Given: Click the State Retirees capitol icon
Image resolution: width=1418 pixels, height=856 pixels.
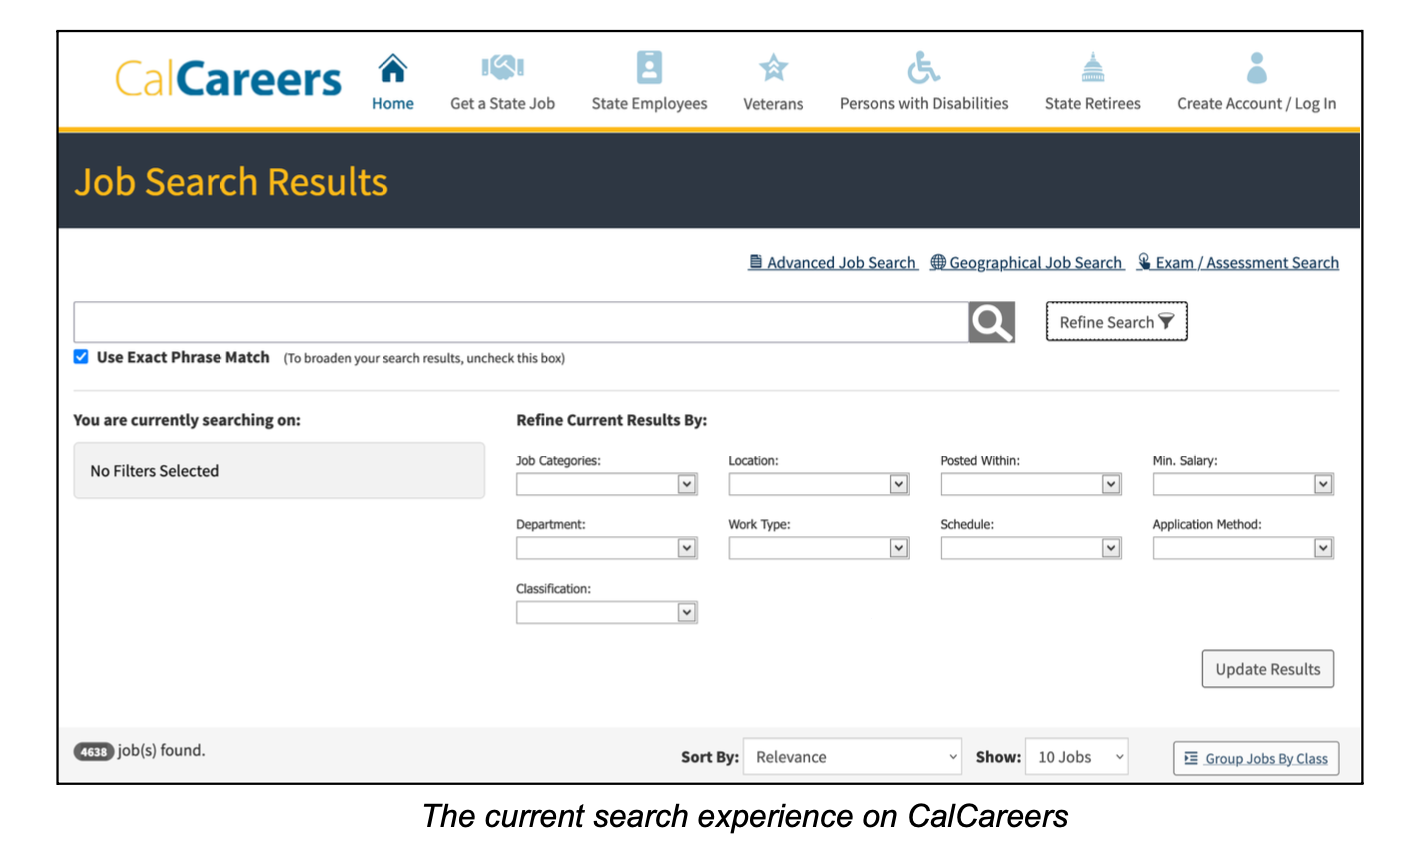Looking at the screenshot, I should [x=1092, y=66].
